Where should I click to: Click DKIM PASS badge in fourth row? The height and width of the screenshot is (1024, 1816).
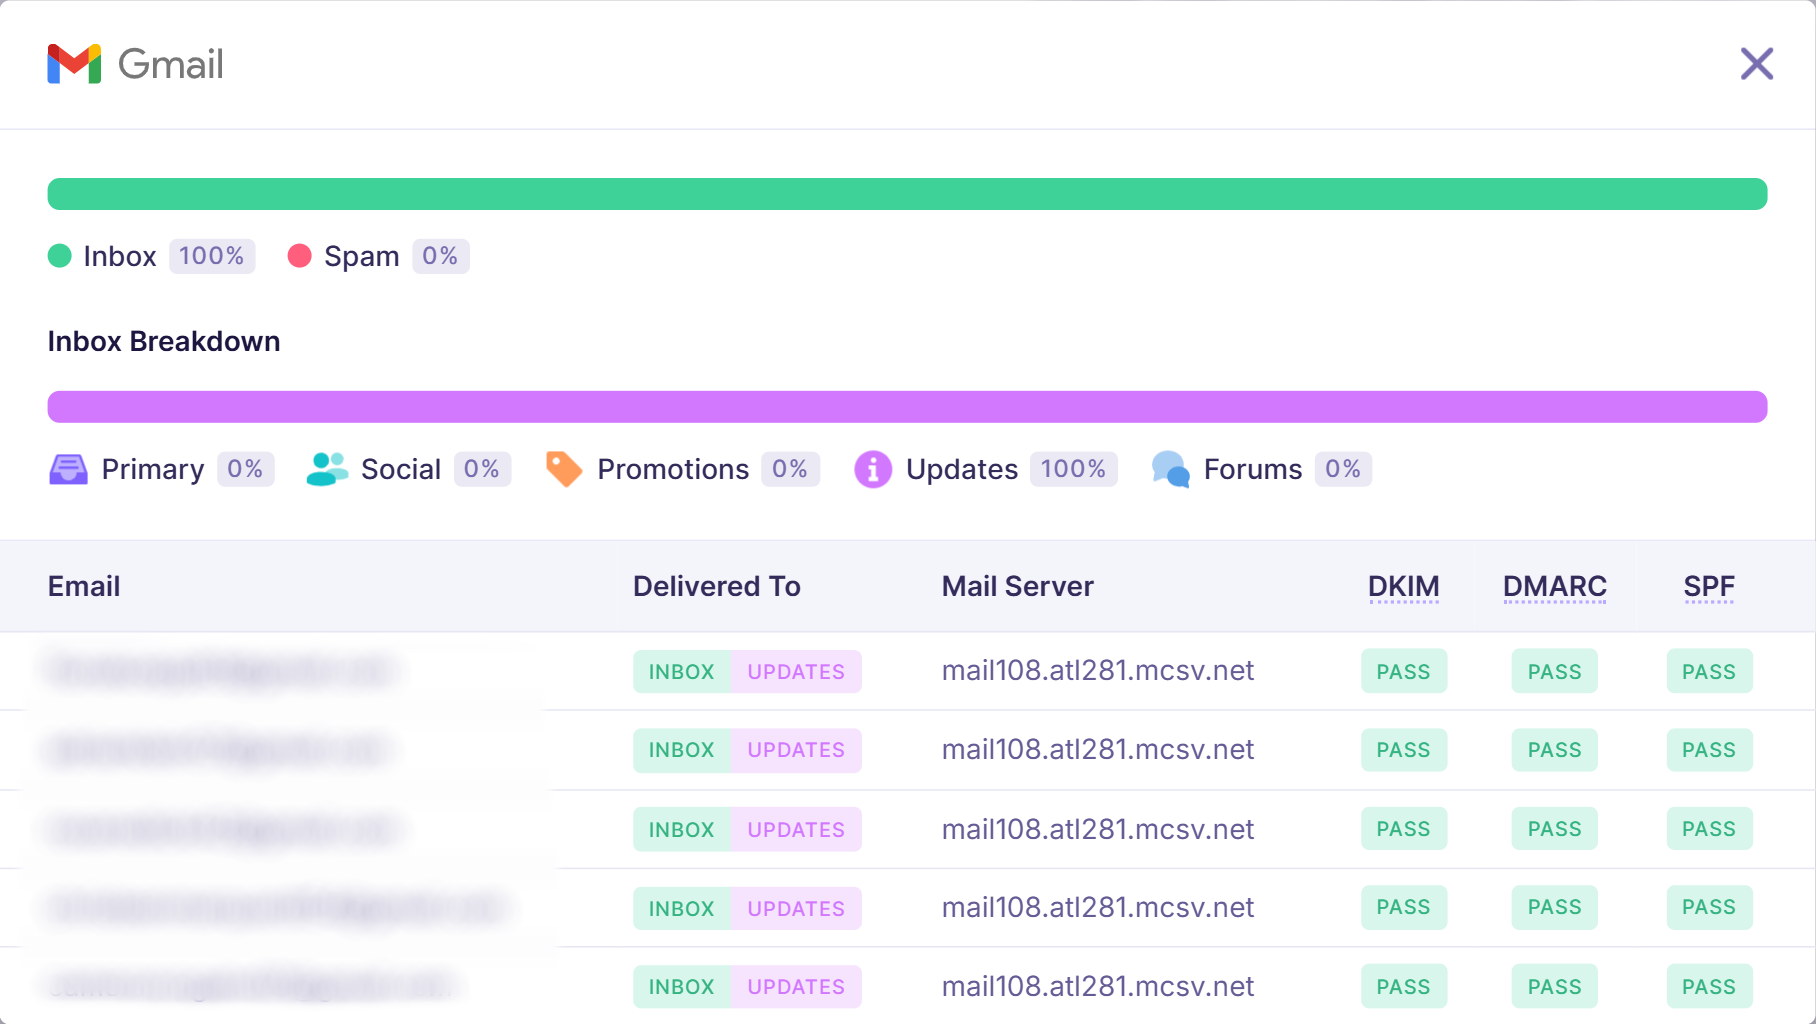pos(1404,907)
